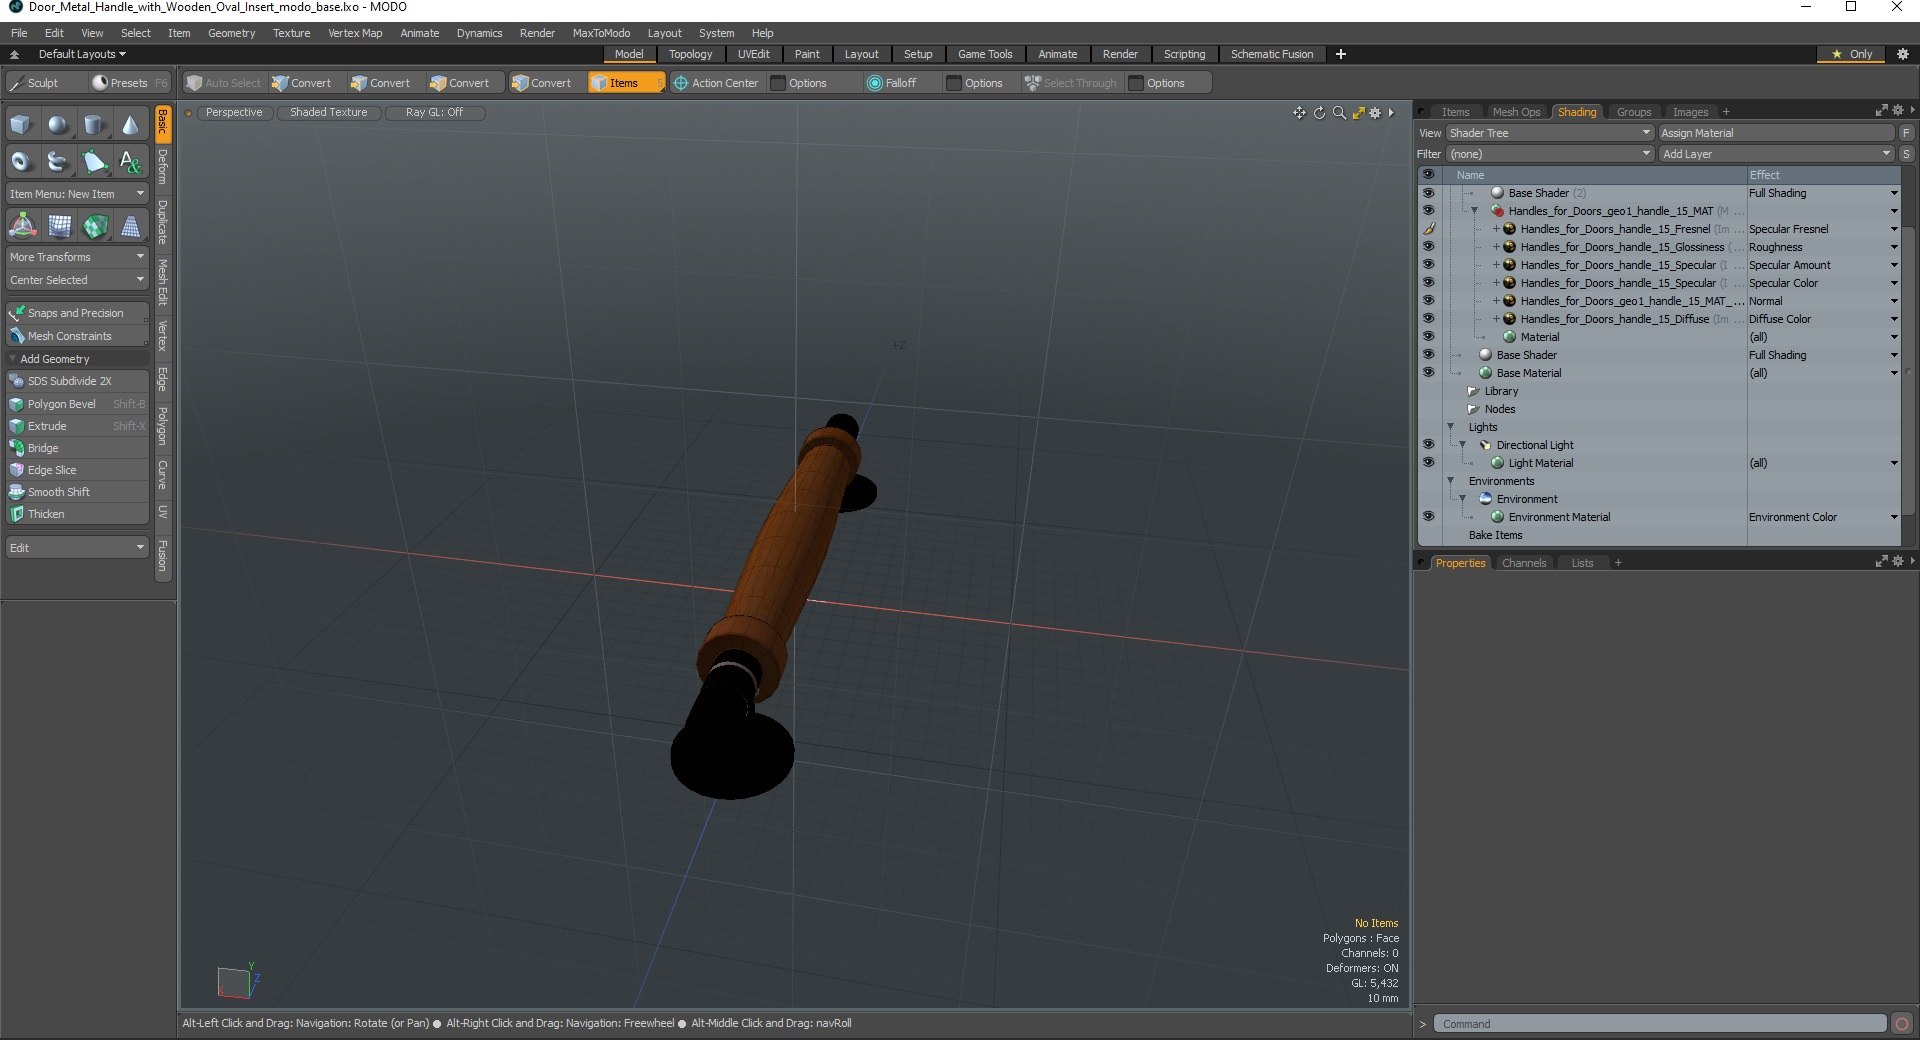Open the More Transforms dropdown
Screen dimensions: 1920x1040
(x=77, y=257)
